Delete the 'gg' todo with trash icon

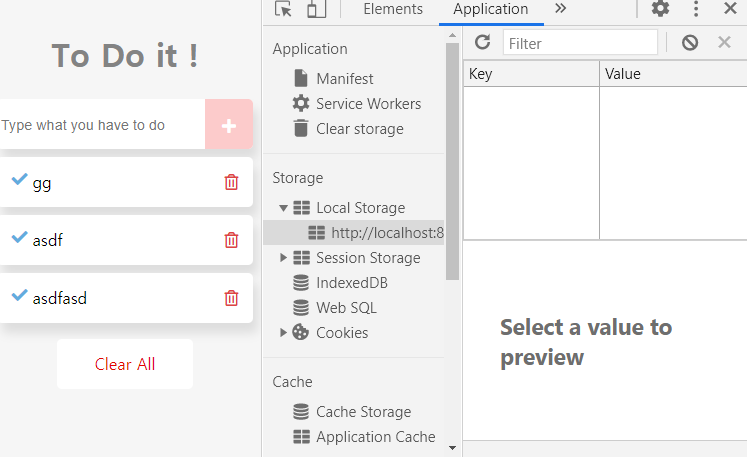pyautogui.click(x=231, y=182)
